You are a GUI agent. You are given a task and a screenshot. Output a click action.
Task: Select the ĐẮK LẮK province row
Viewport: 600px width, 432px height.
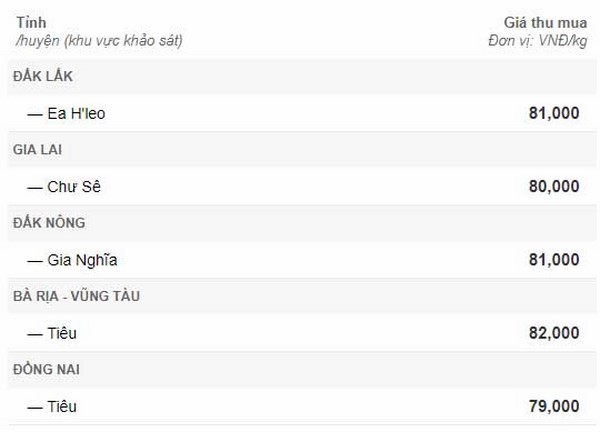tap(302, 77)
